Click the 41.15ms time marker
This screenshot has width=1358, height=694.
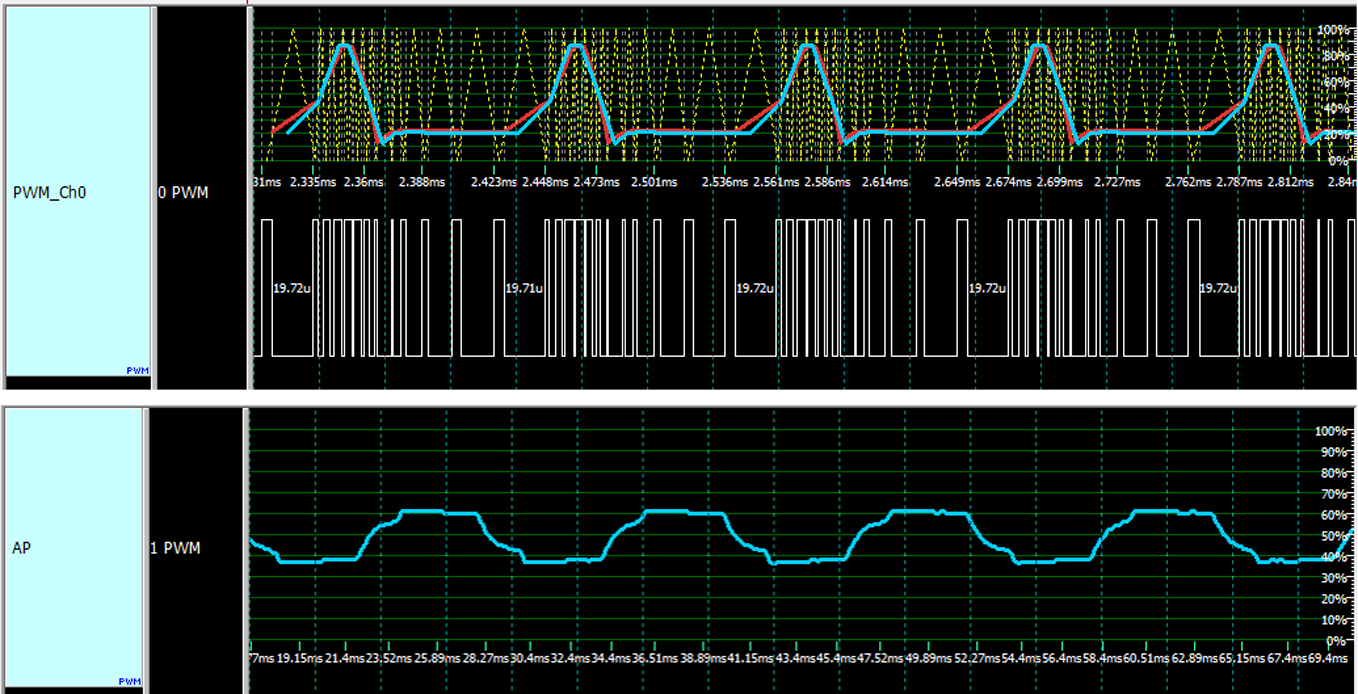[749, 659]
